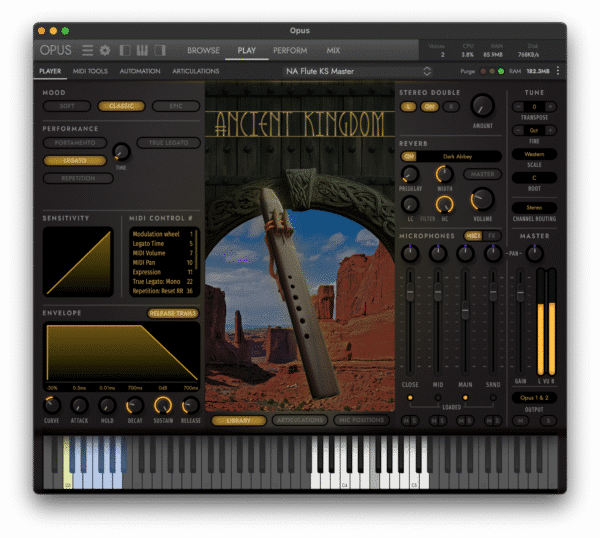Viewport: 600px width, 538px height.
Task: Click the Close microphone fader
Action: tap(410, 292)
